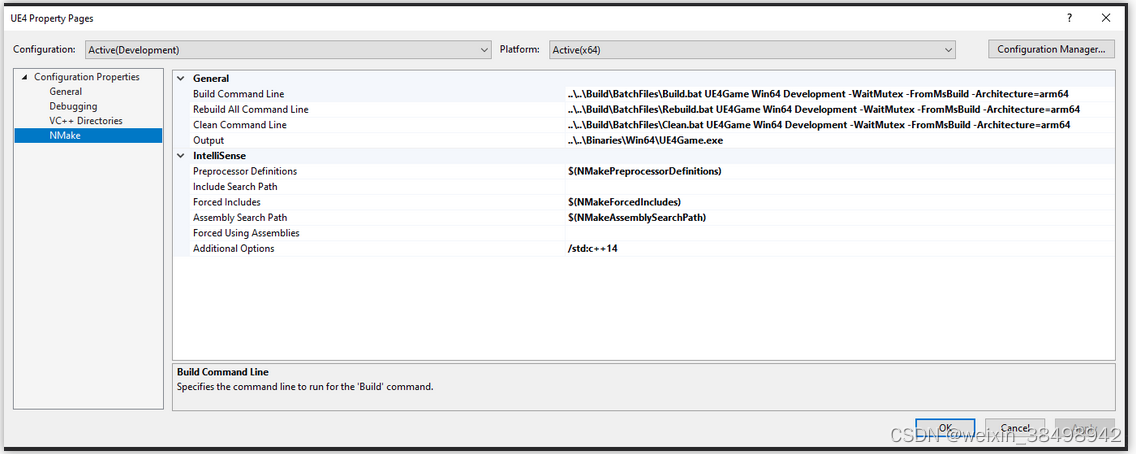
Task: Open Configuration Manager
Action: (1051, 49)
